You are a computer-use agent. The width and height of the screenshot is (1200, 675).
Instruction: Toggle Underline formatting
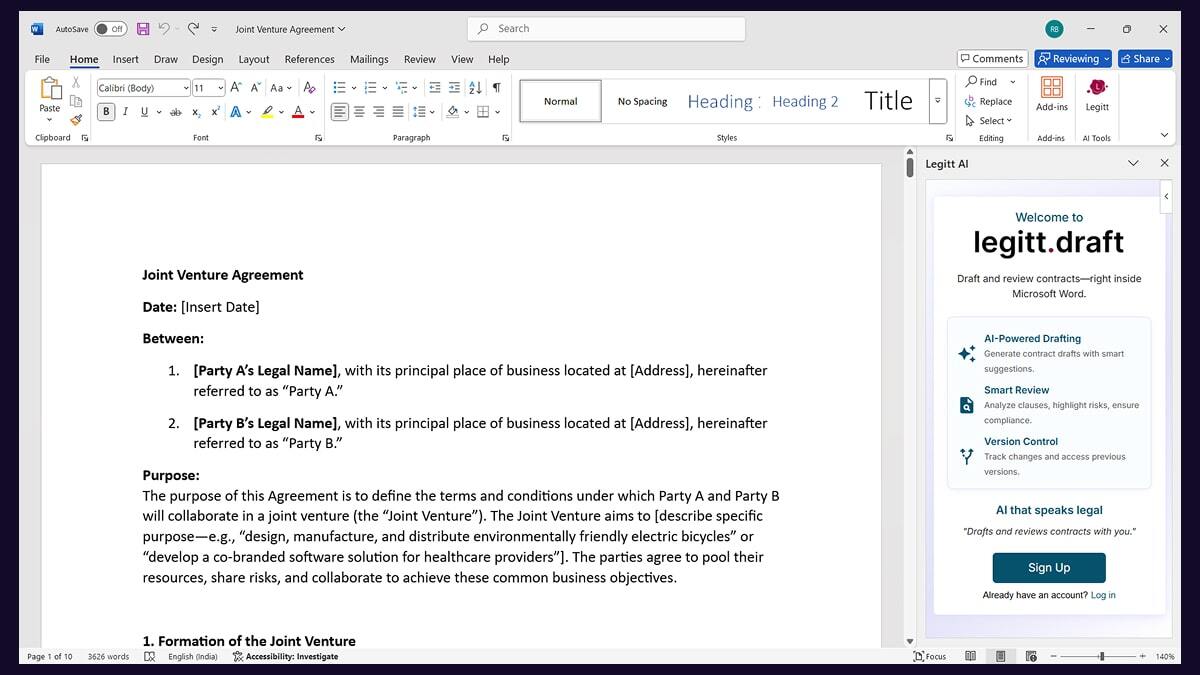(x=144, y=112)
